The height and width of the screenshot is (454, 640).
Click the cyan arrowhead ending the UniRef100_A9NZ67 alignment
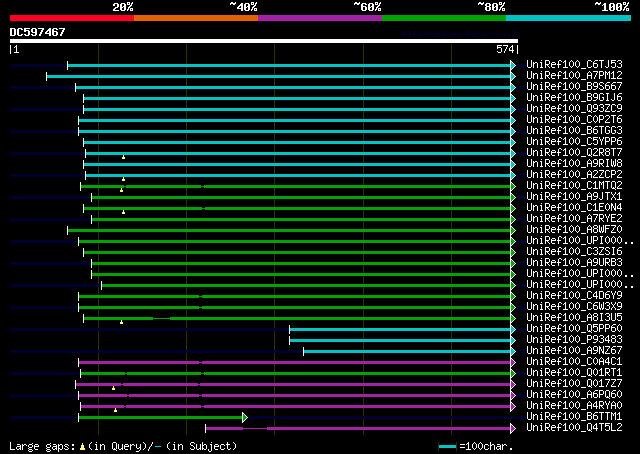tap(513, 352)
